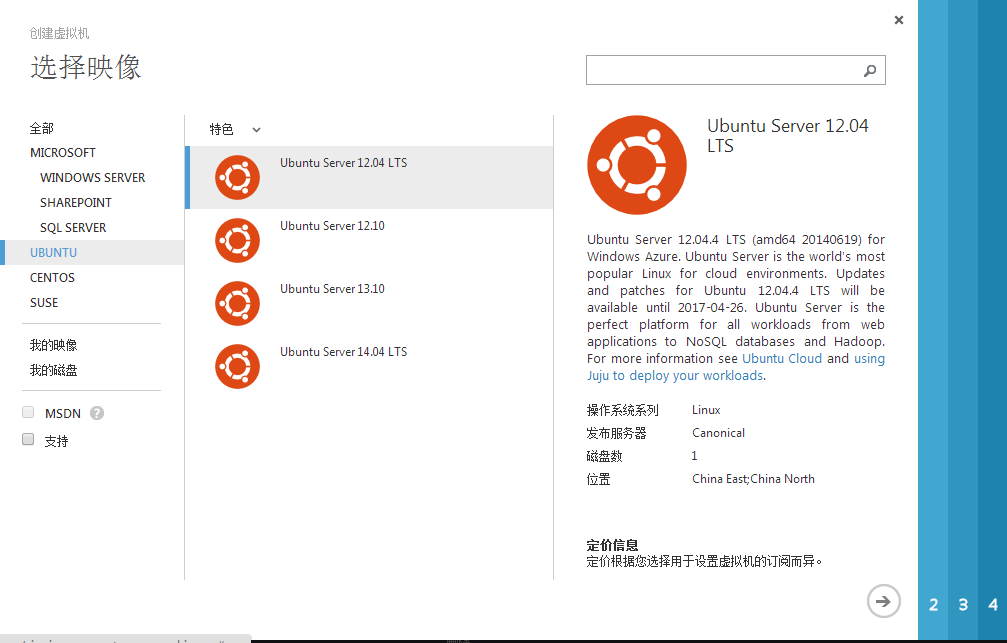Jump to wizard step 4
The height and width of the screenshot is (643, 1007).
(993, 605)
